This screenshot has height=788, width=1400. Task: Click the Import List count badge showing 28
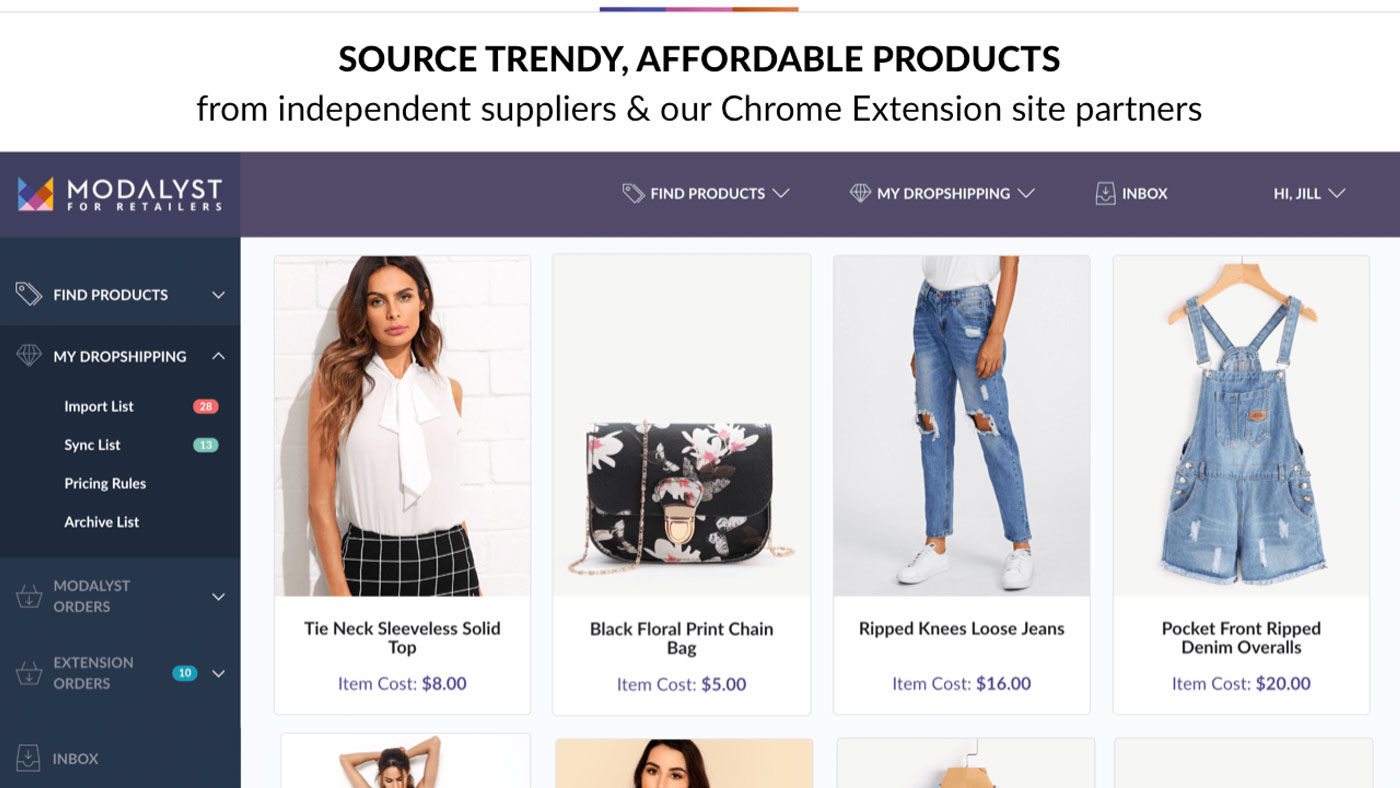tap(207, 406)
